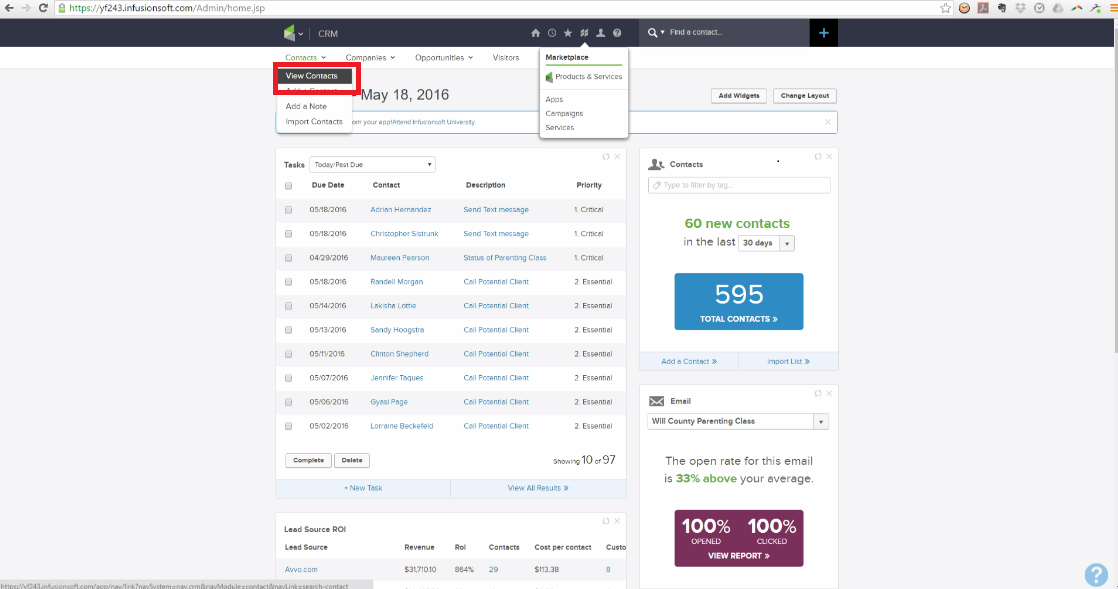Check the Adrian Hernandez task checkbox
This screenshot has width=1118, height=589.
coord(289,210)
